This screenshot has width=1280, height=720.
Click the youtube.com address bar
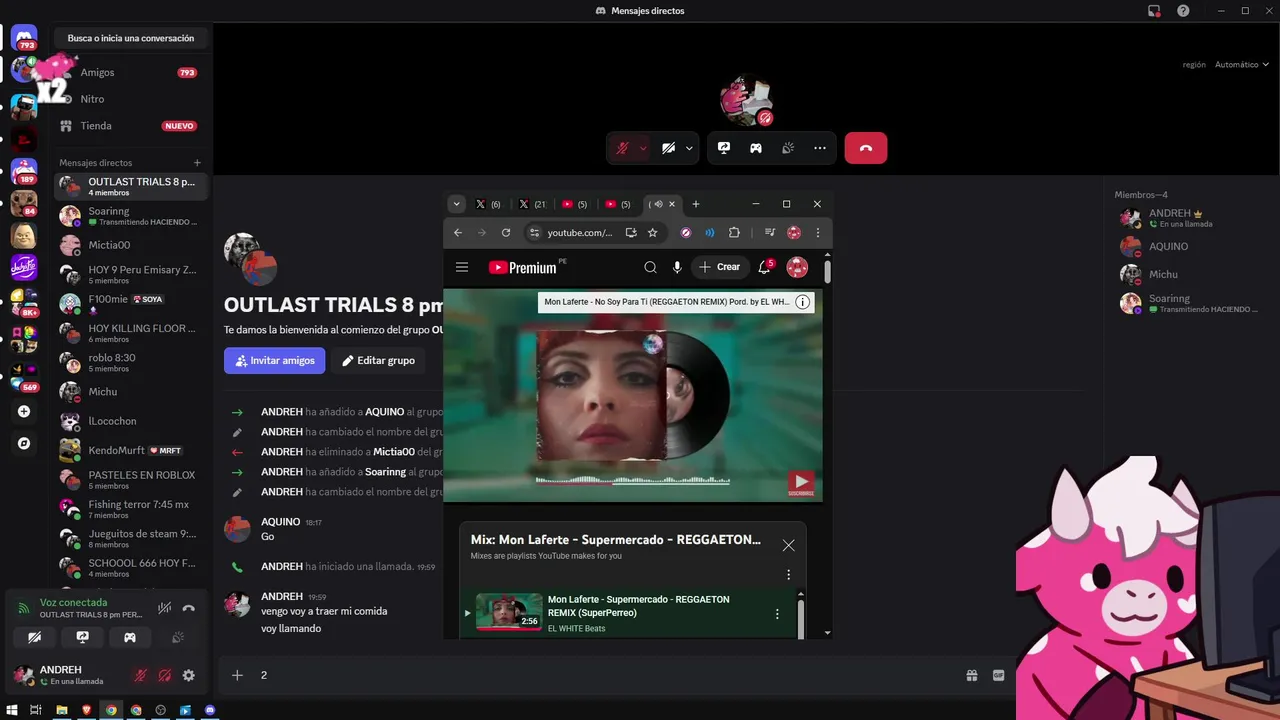click(x=580, y=233)
